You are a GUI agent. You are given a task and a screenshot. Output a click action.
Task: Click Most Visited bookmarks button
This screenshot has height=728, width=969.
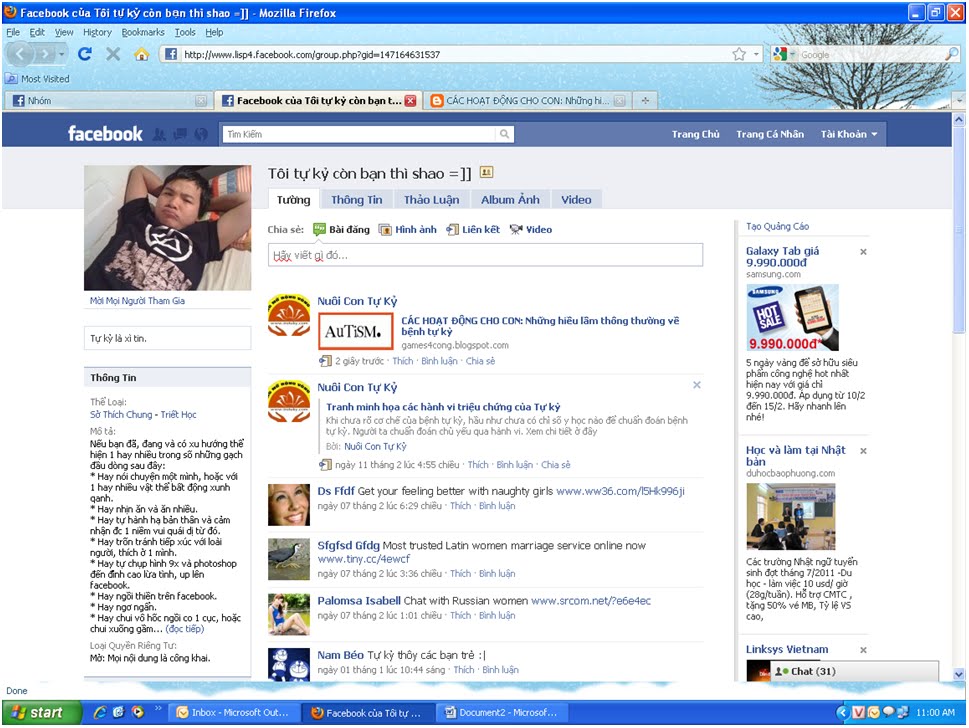coord(37,78)
